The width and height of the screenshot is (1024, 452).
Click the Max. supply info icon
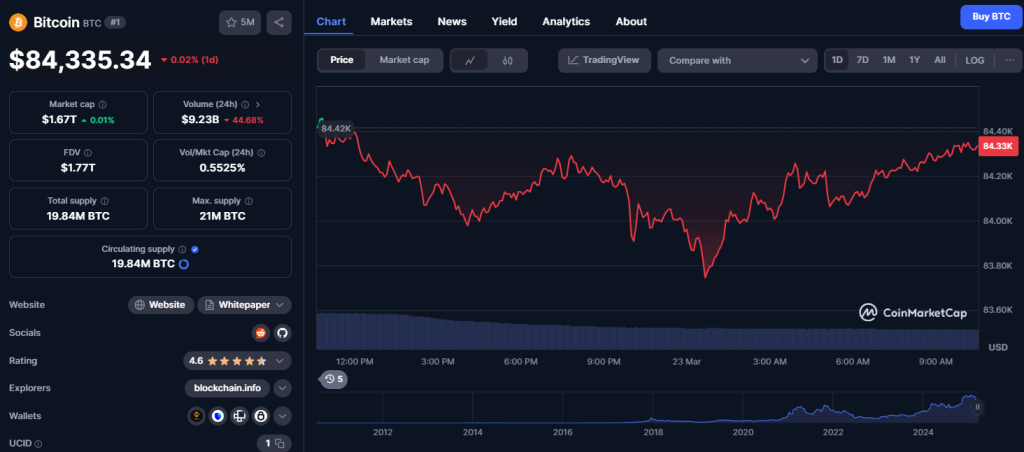pos(248,201)
